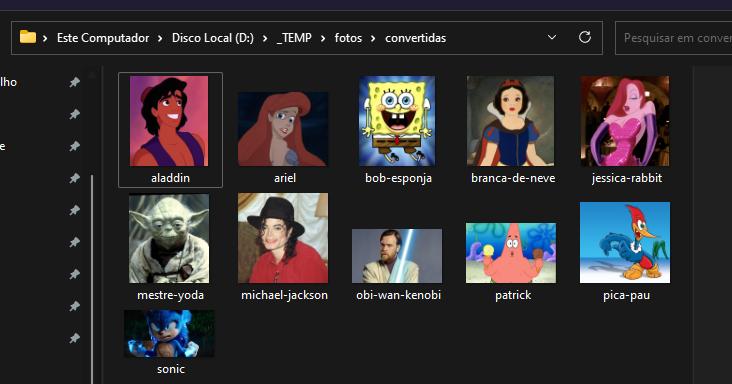Viewport: 732px width, 384px height.
Task: Click the folder icon in the address bar
Action: tap(28, 37)
